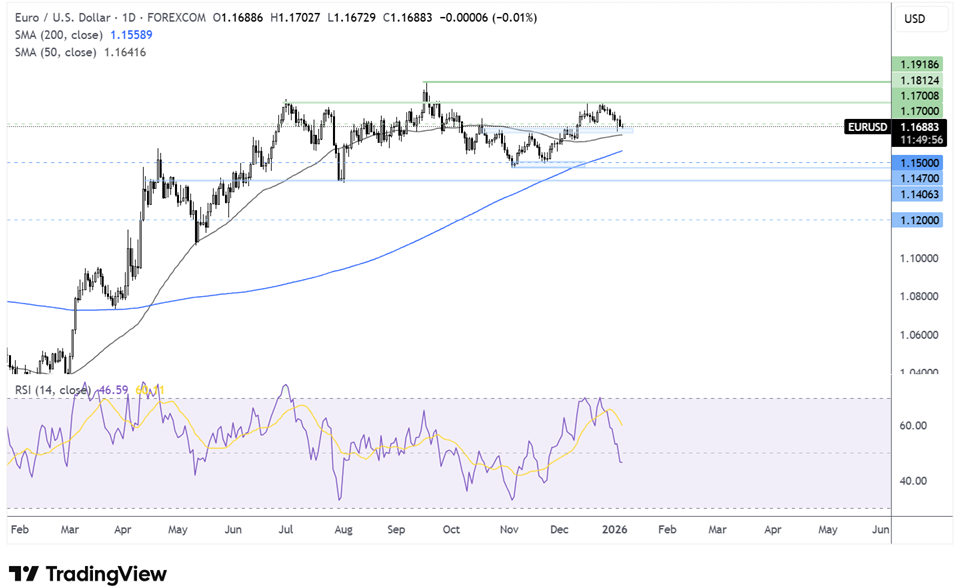The image size is (964, 588).
Task: Click the 1.17000 resistance label
Action: (x=917, y=111)
